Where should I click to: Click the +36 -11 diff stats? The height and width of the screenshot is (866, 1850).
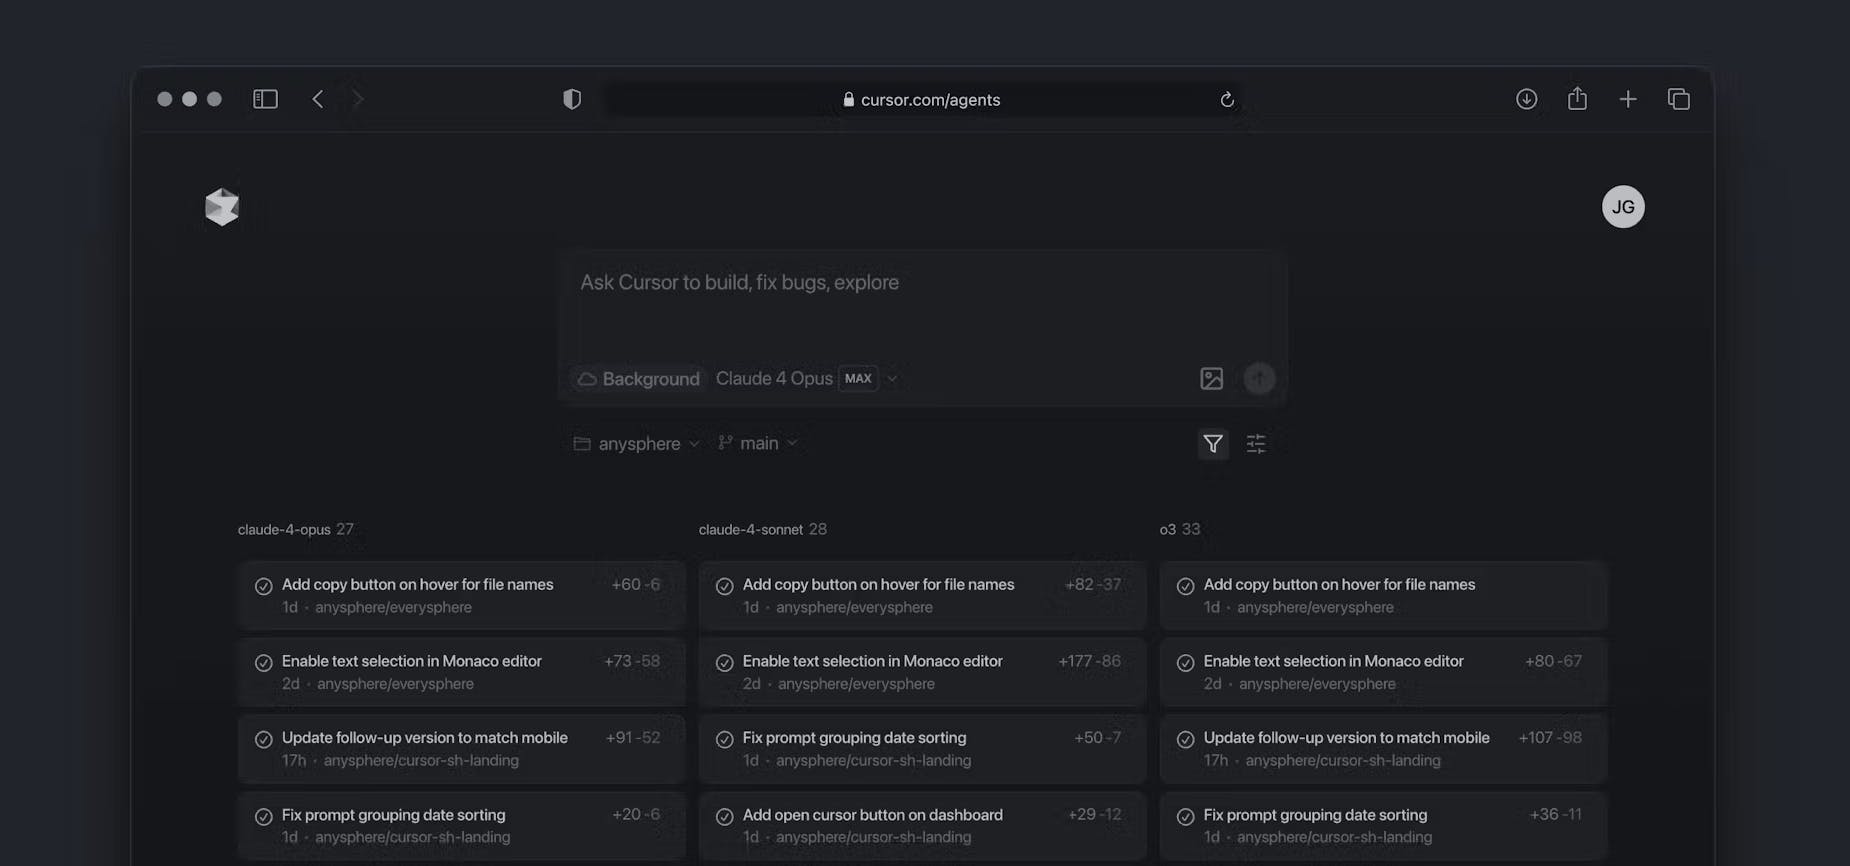pyautogui.click(x=1555, y=815)
